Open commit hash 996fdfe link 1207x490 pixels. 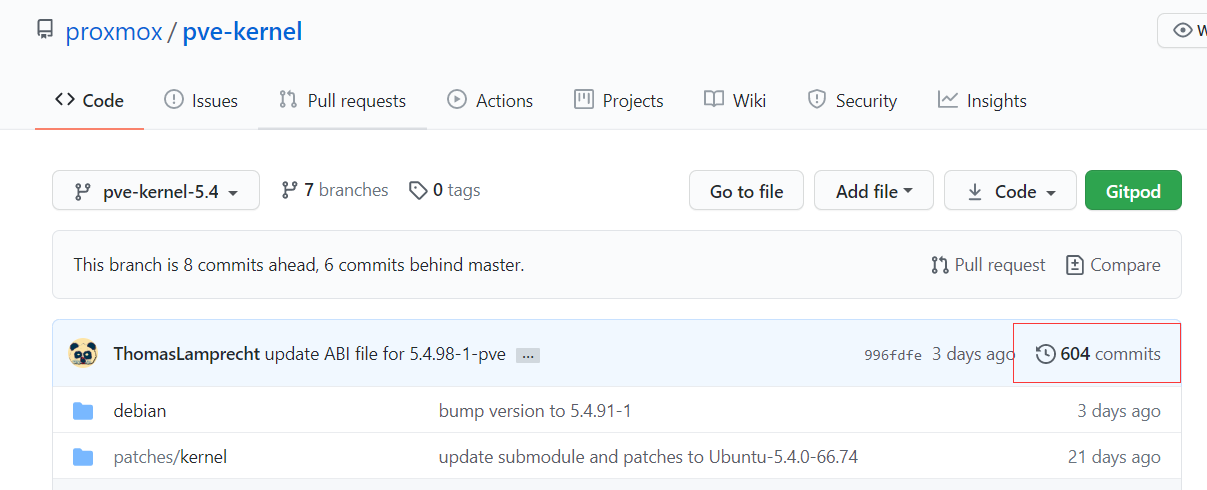(893, 355)
